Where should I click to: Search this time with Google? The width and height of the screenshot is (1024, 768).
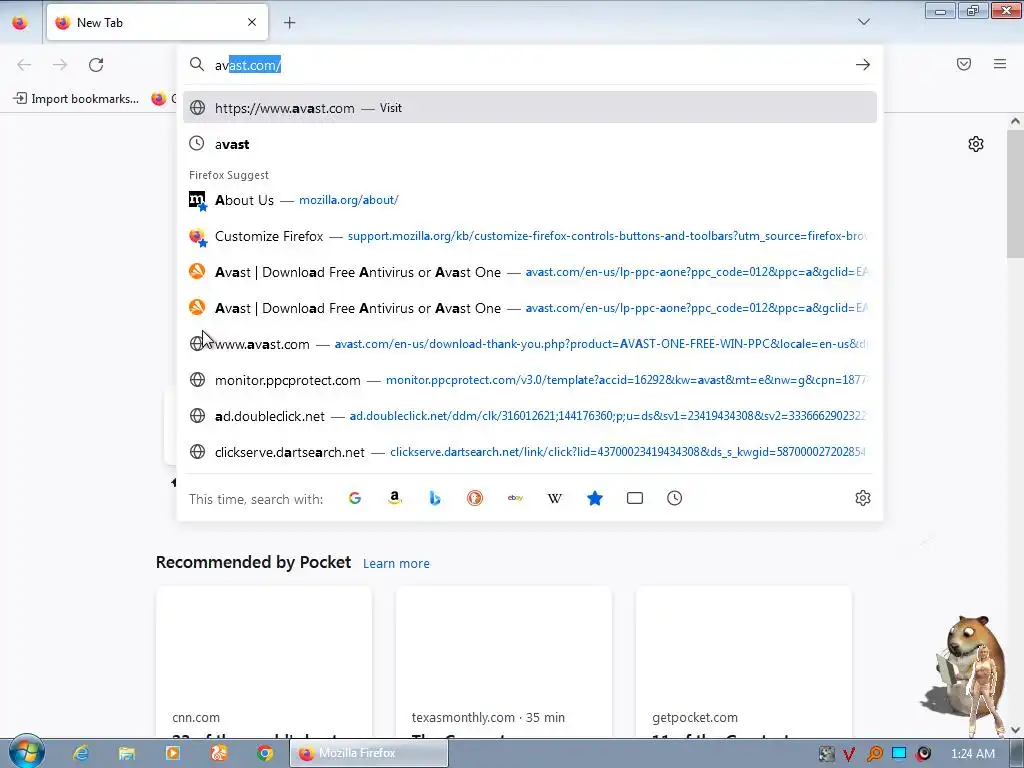click(355, 498)
